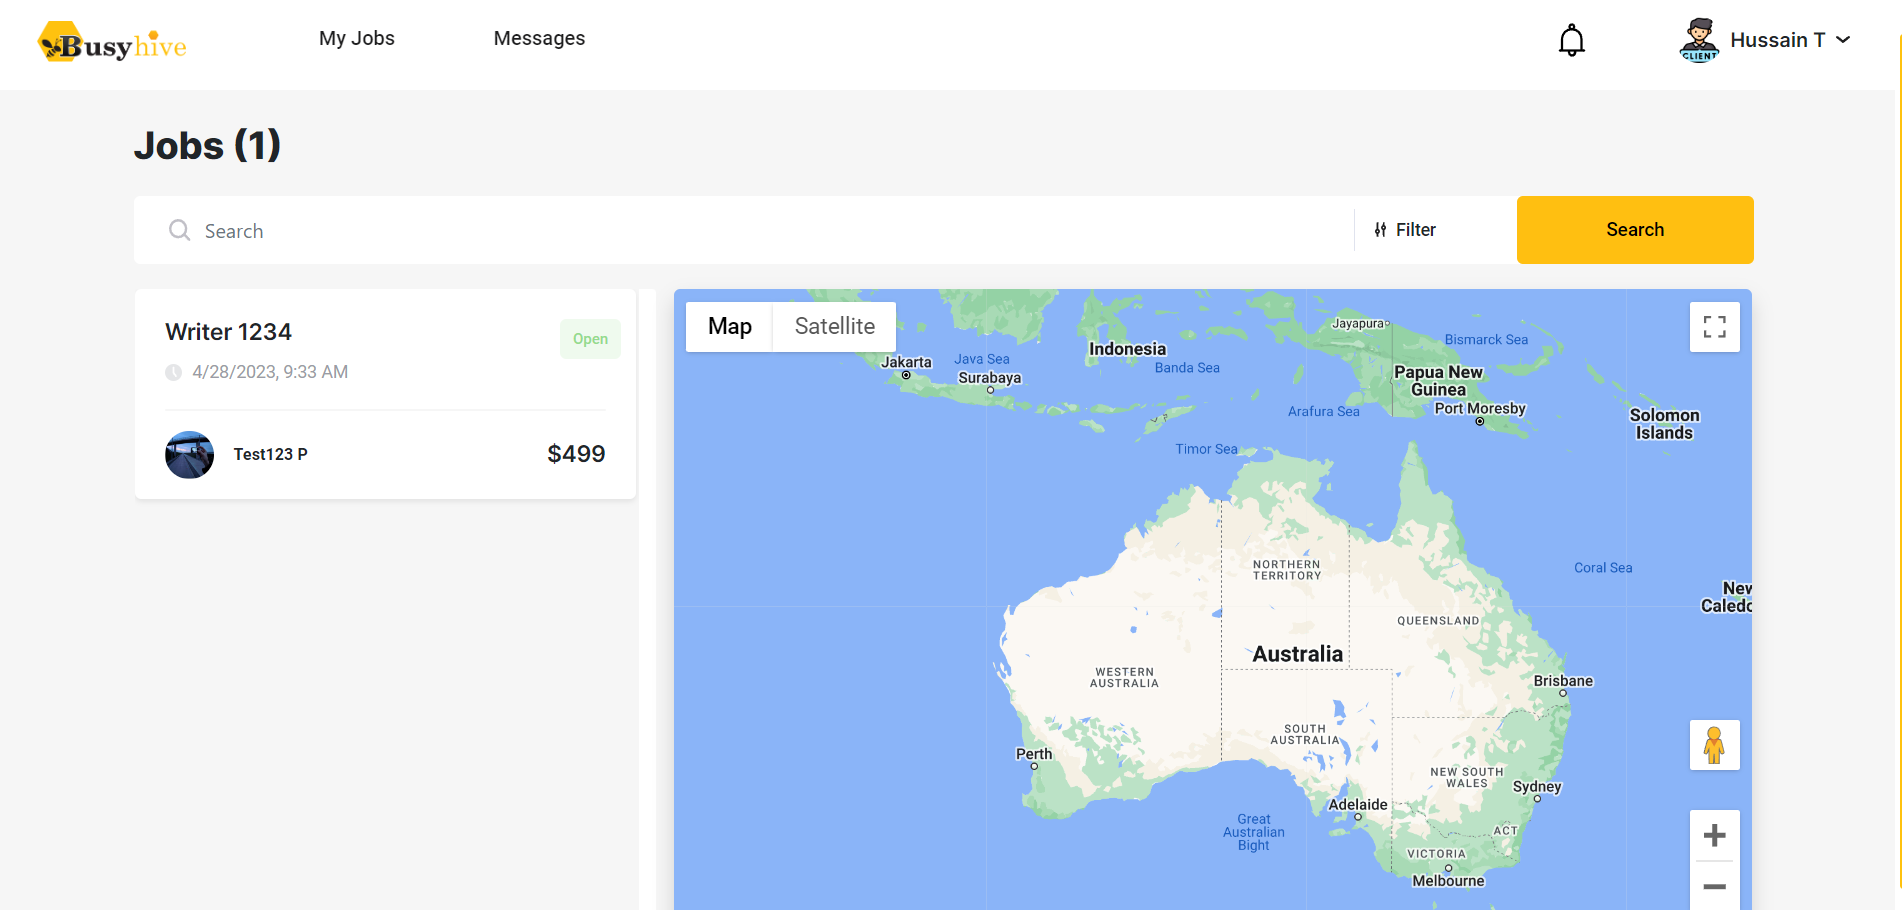Click the Coral Sea label
Image resolution: width=1902 pixels, height=910 pixels.
(1603, 568)
